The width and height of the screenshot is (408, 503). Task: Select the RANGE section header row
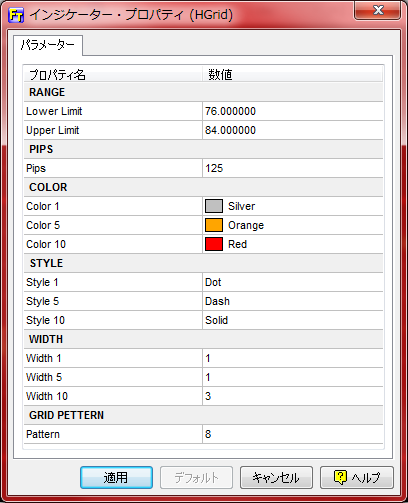tap(203, 92)
